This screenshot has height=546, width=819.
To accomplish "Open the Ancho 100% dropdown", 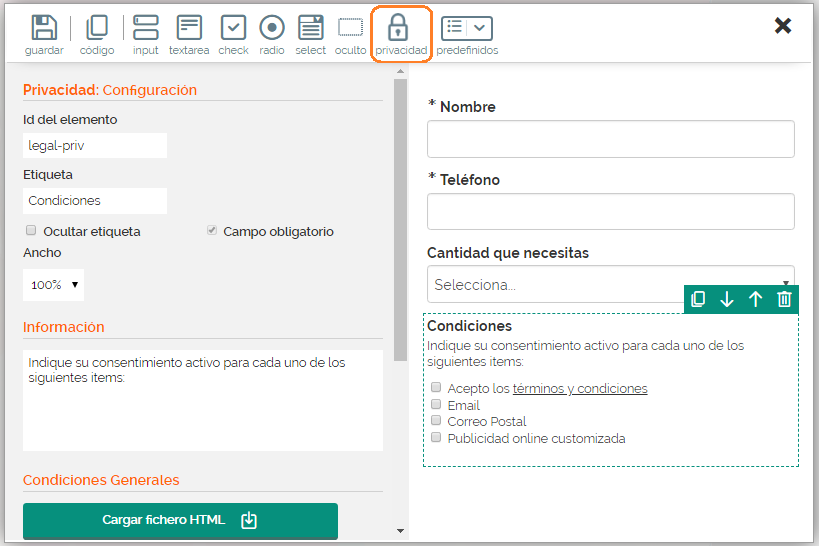I will (x=53, y=285).
